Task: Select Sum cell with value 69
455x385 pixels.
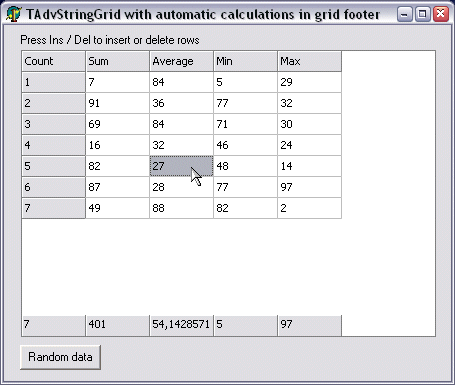Action: point(117,124)
